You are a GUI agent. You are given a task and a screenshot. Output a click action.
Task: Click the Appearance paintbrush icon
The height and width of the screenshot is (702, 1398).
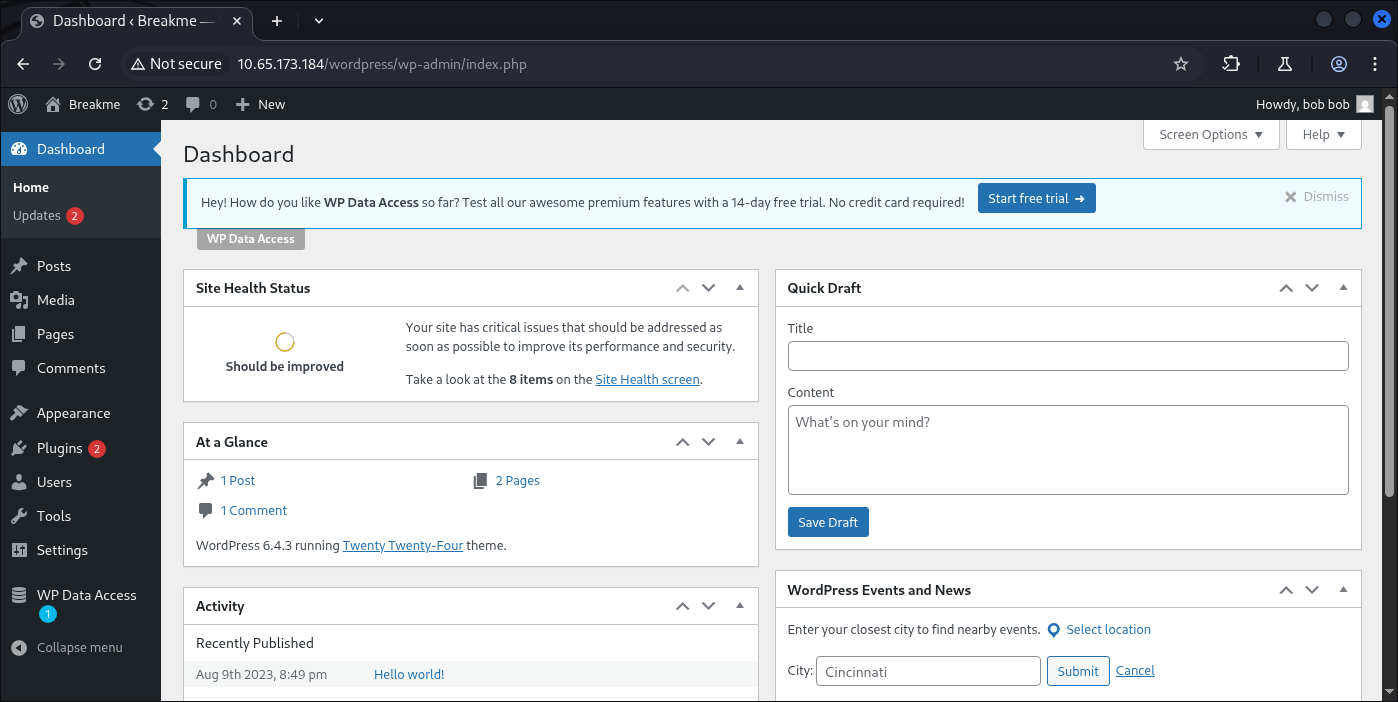pyautogui.click(x=19, y=413)
